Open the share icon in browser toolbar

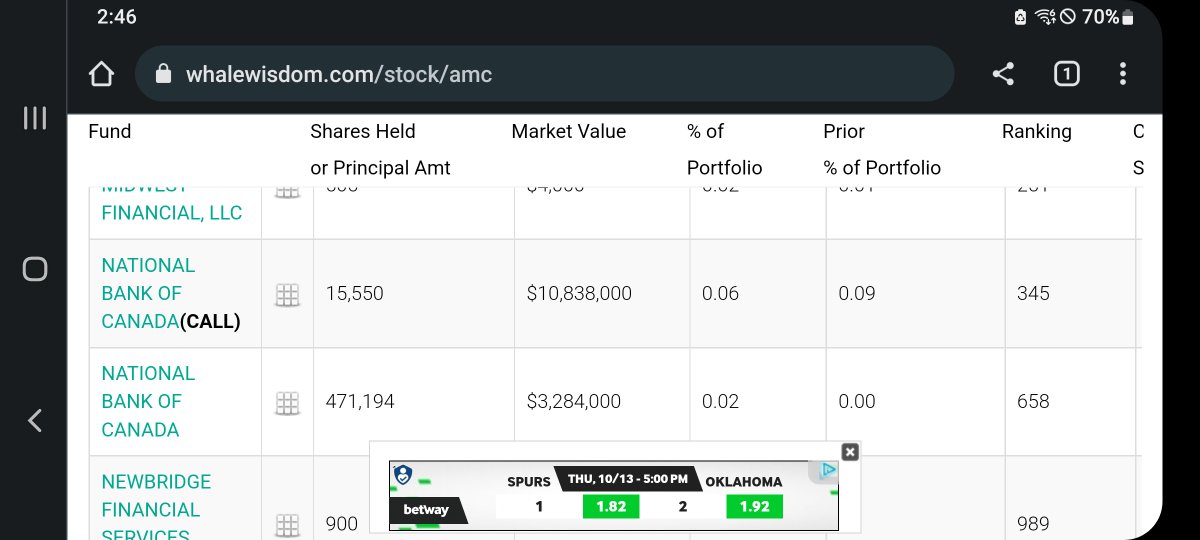tap(1003, 74)
